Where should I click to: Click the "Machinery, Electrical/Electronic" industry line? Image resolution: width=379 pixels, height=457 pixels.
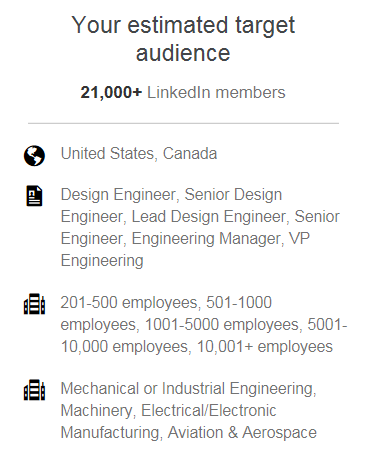[168, 411]
